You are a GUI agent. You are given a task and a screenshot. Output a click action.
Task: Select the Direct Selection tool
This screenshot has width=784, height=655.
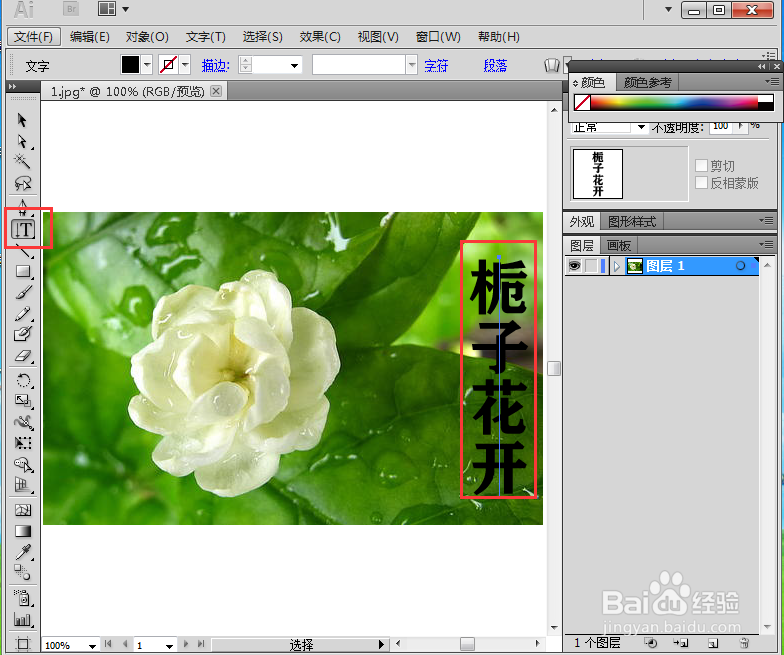22,142
